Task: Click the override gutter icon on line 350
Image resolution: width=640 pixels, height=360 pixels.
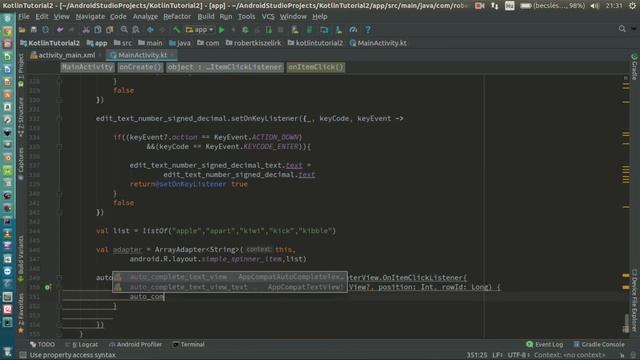Action: pyautogui.click(x=47, y=287)
